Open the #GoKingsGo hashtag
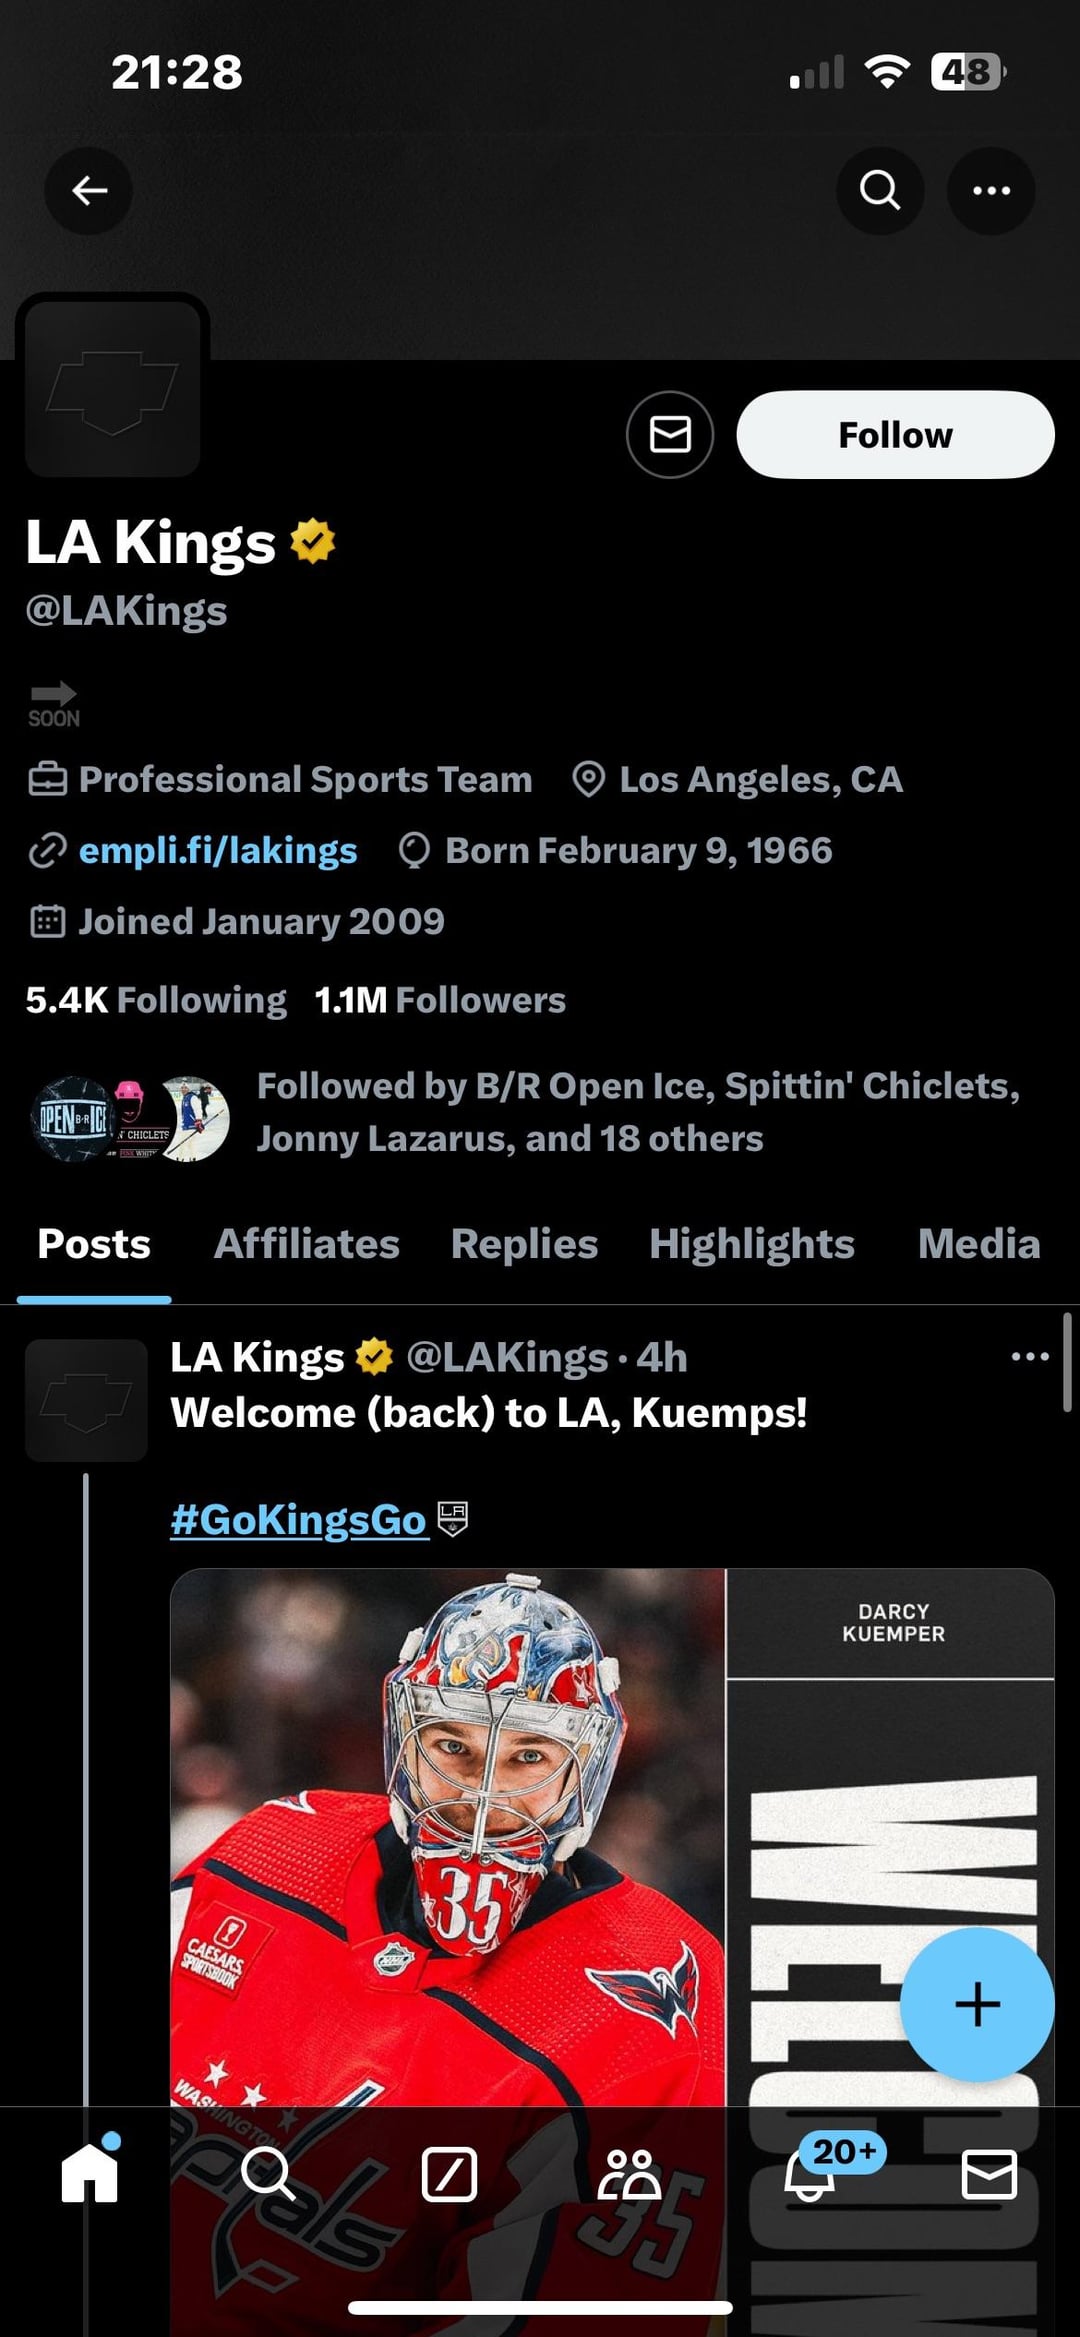1080x2337 pixels. point(299,1520)
